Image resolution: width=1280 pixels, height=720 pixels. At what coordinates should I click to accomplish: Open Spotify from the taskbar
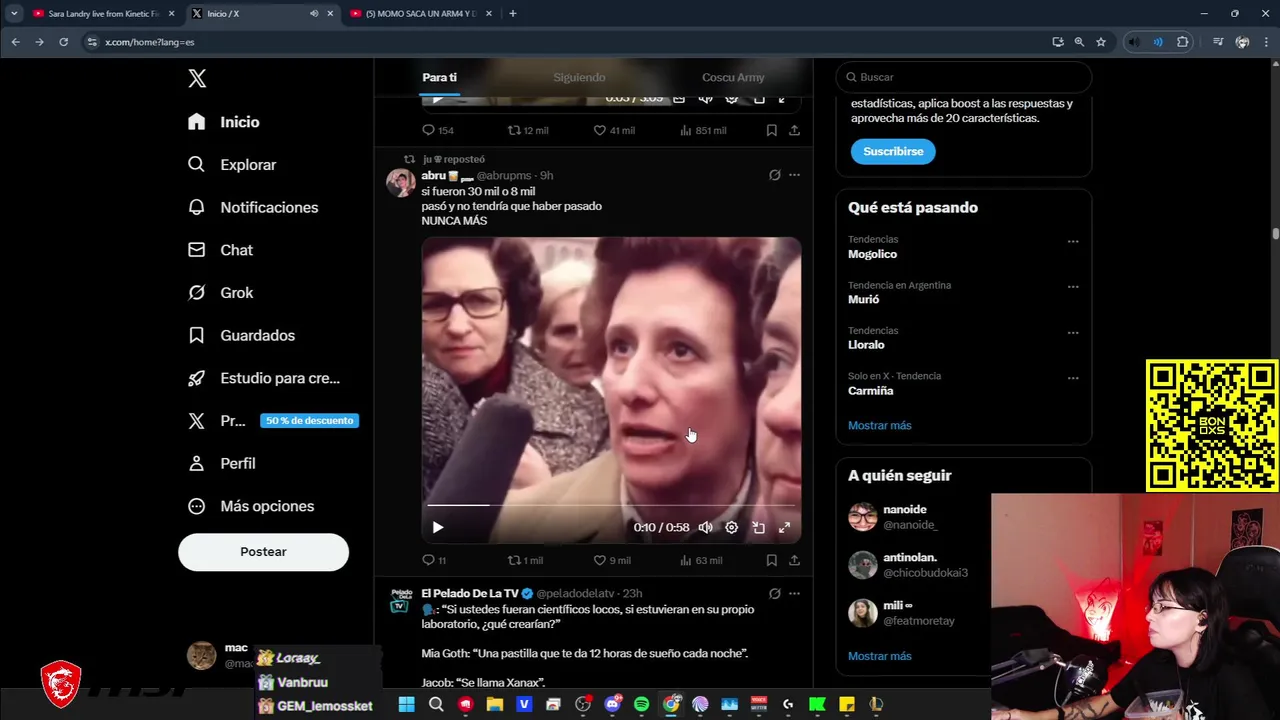tap(641, 705)
